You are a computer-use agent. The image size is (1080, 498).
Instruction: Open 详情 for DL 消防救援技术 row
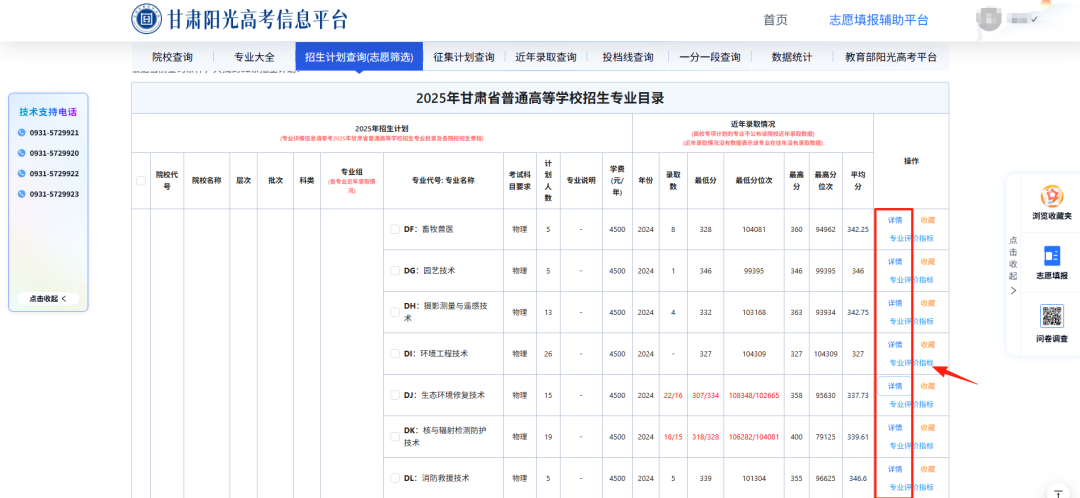click(x=895, y=469)
